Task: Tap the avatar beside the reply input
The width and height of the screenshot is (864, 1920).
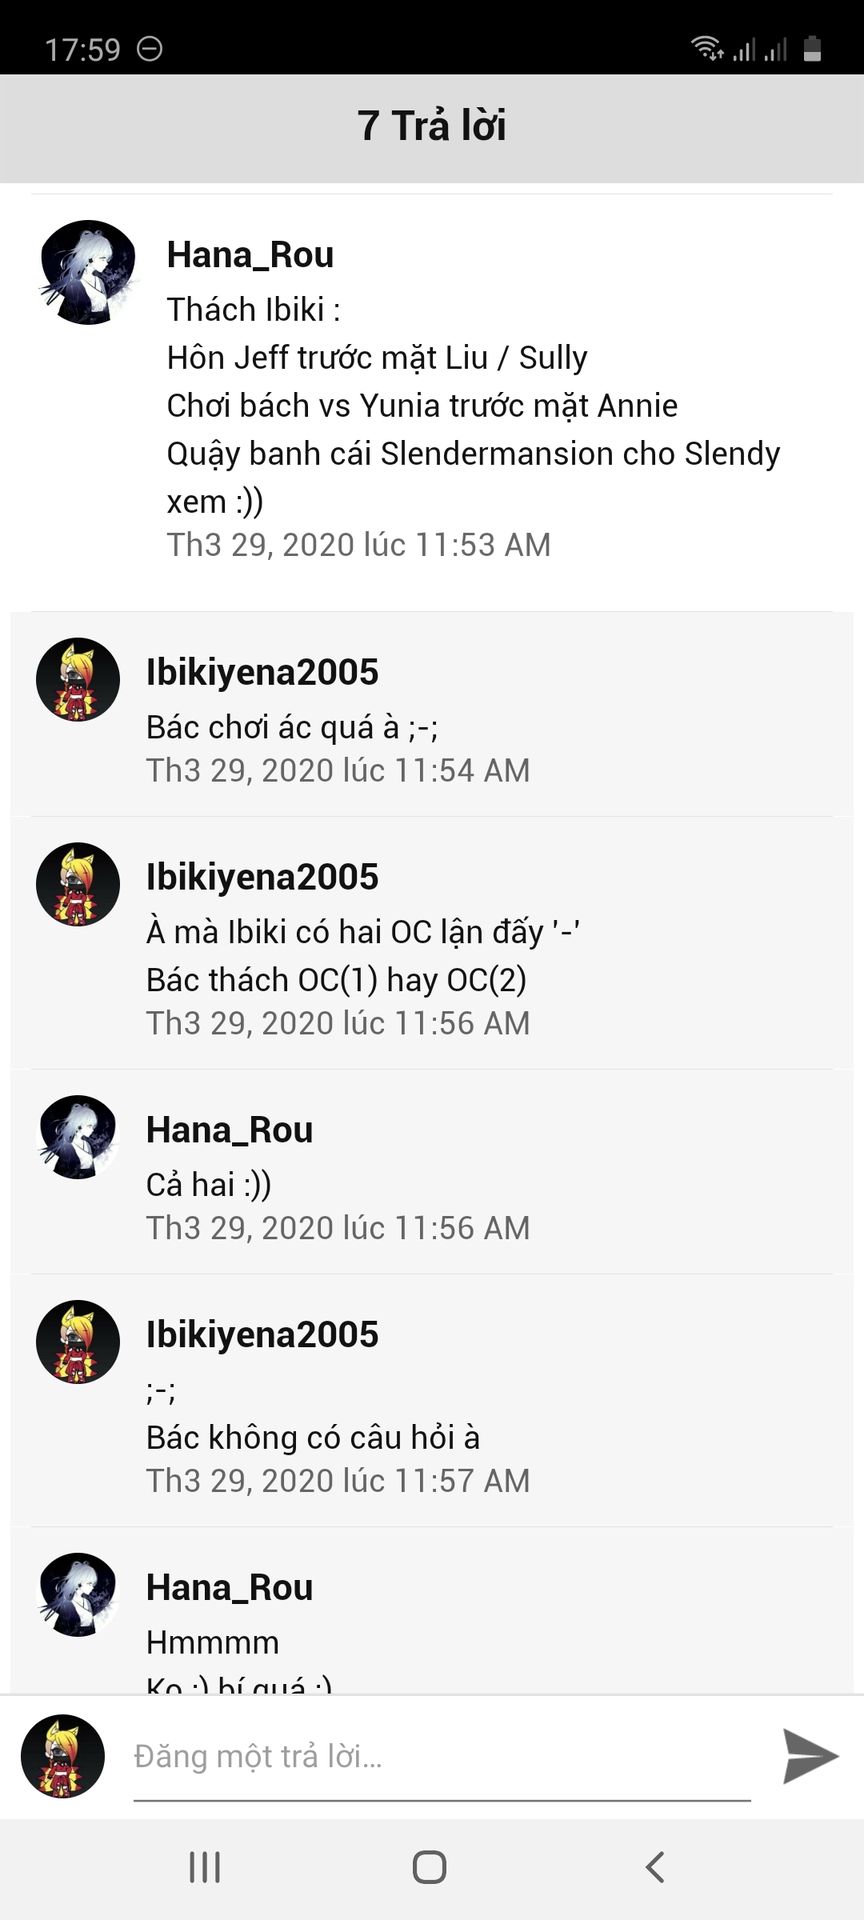Action: coord(63,1757)
